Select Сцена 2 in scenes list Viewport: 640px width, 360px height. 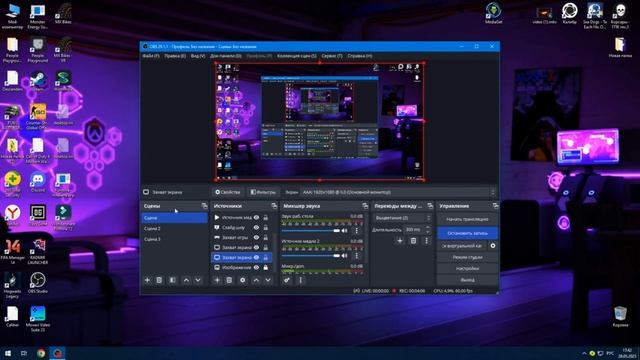(174, 229)
